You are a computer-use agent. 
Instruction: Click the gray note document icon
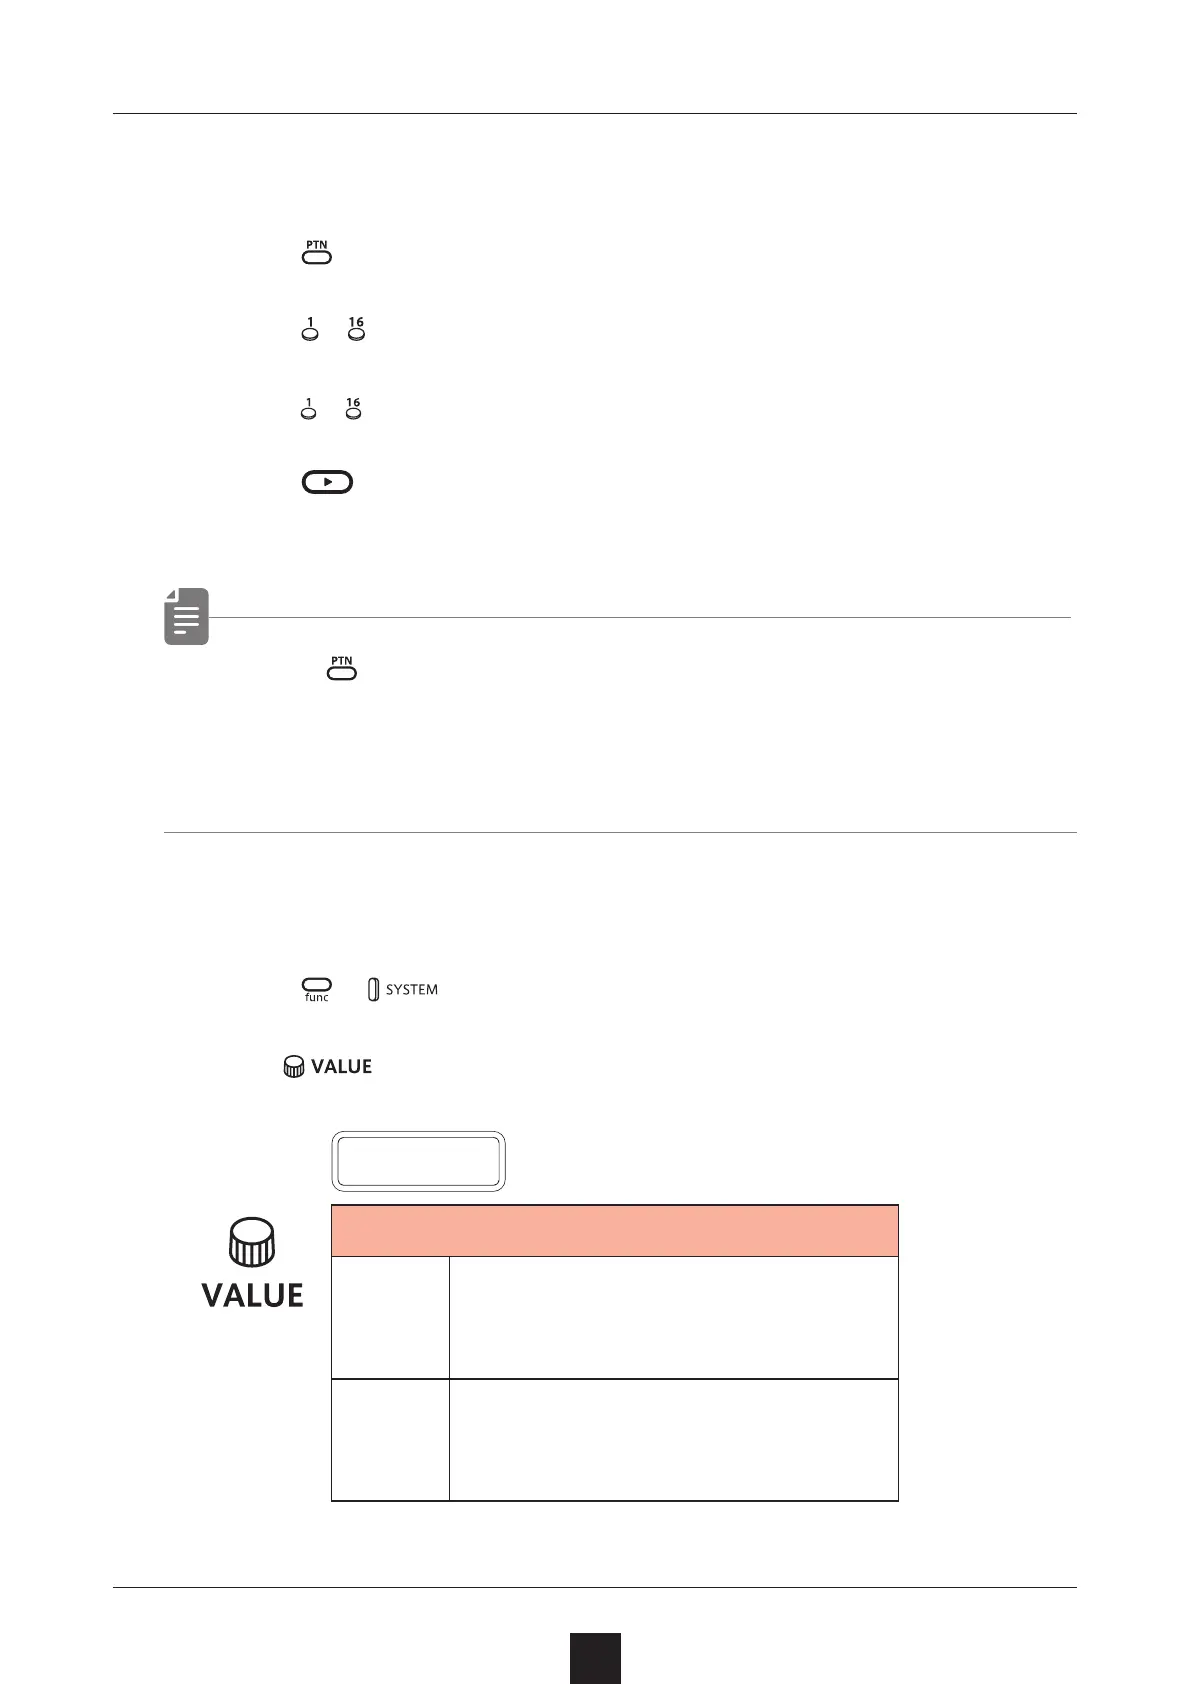point(186,616)
